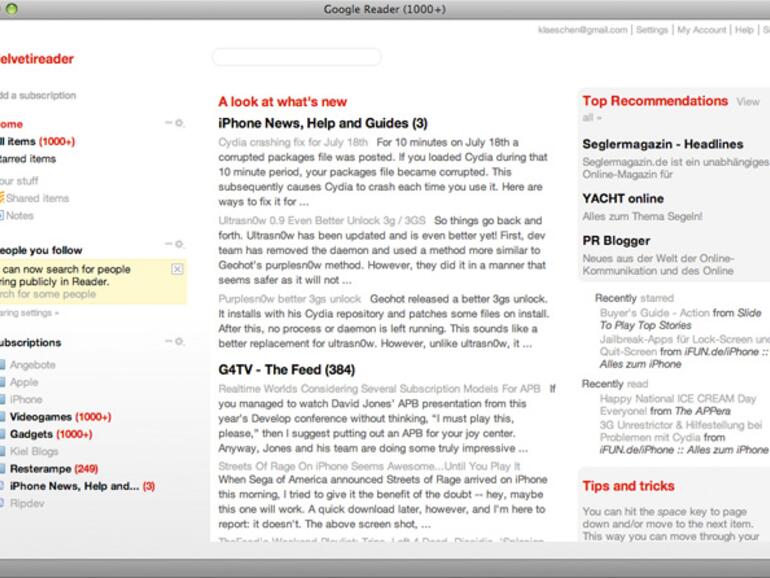Open the Gadgets (1000+) folder
The height and width of the screenshot is (578, 770).
point(51,434)
